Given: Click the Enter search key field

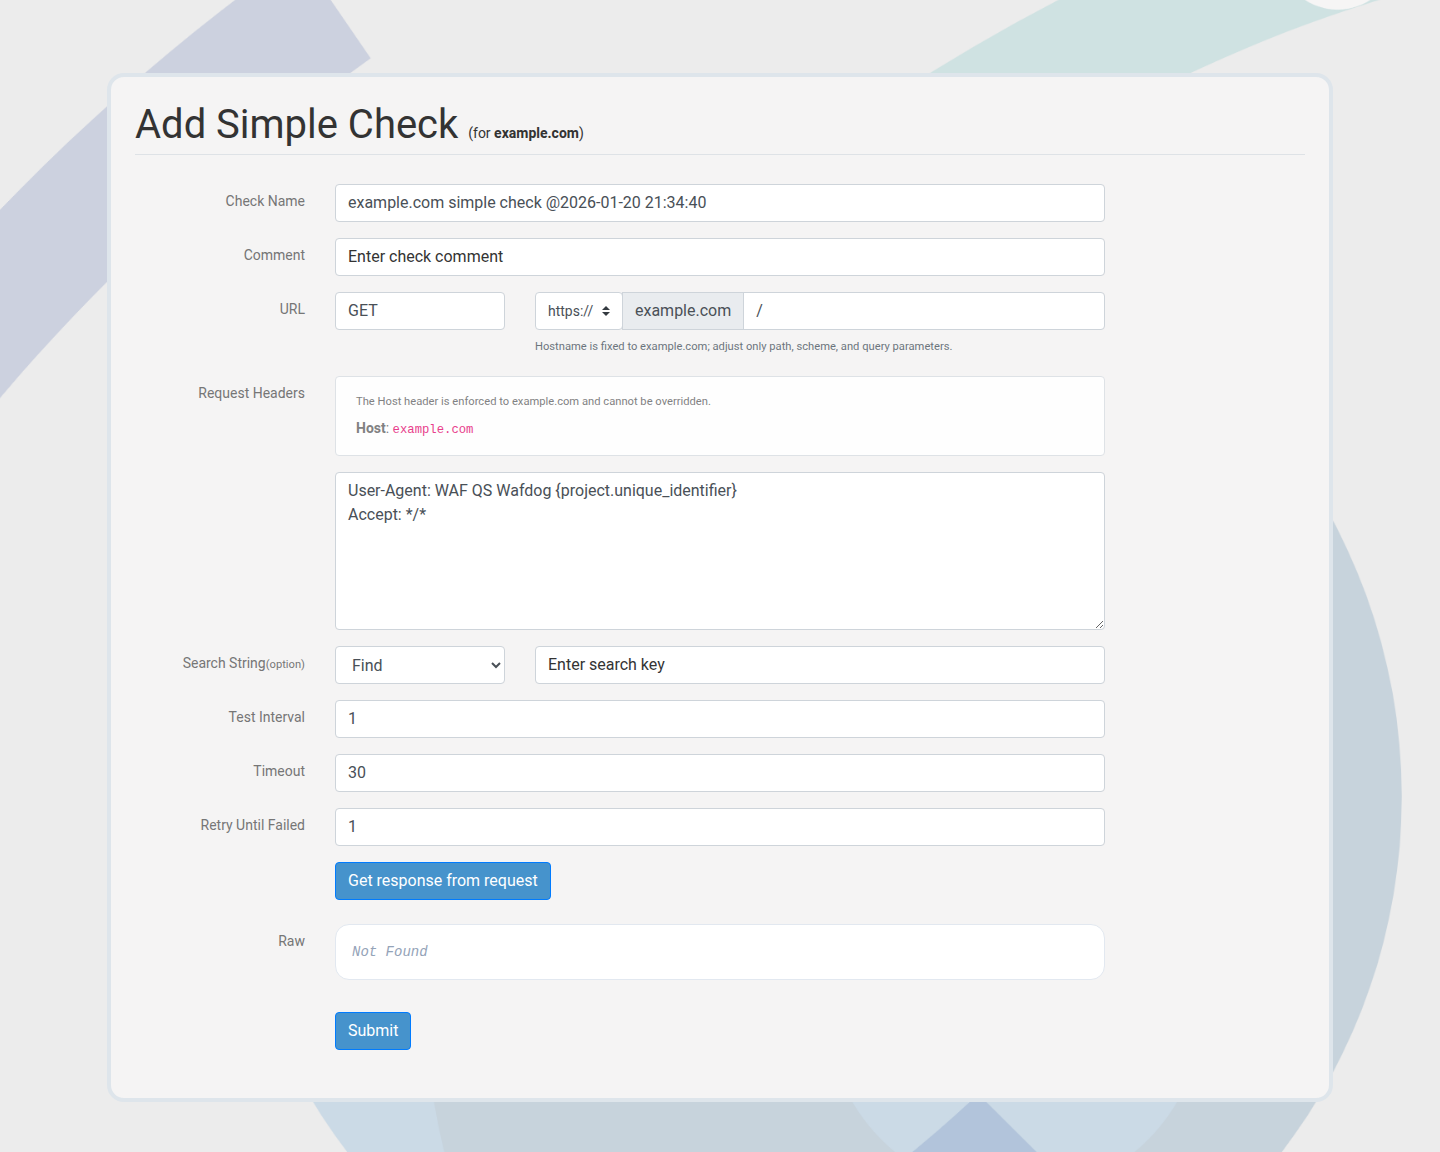Looking at the screenshot, I should click(x=818, y=665).
